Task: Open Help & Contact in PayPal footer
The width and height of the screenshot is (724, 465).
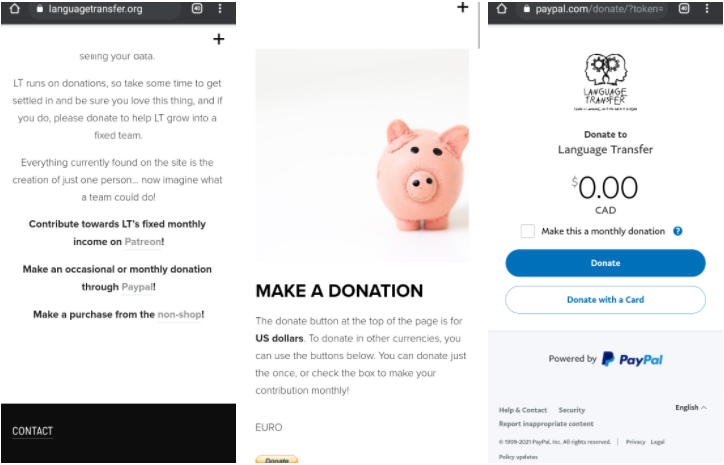Action: coord(523,410)
